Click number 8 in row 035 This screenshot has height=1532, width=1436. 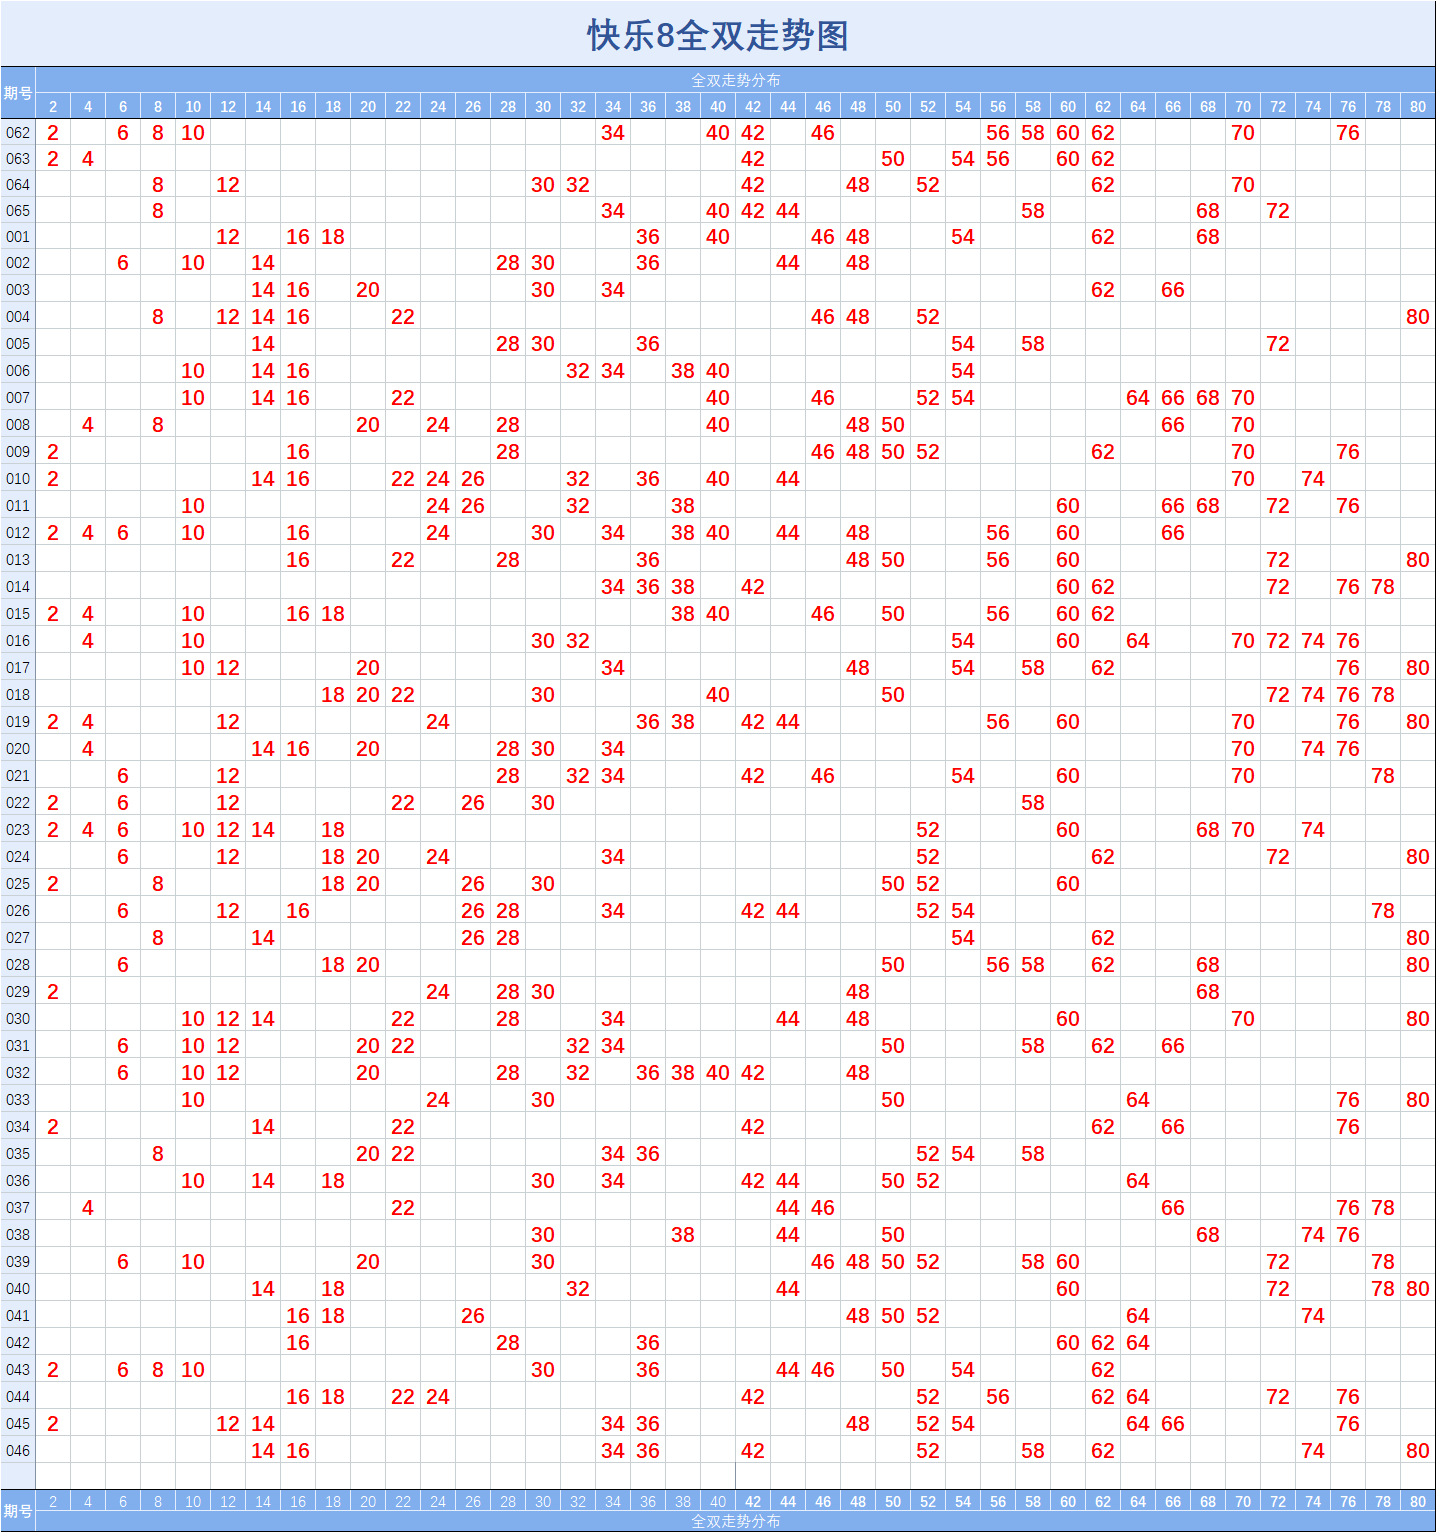(x=158, y=1154)
